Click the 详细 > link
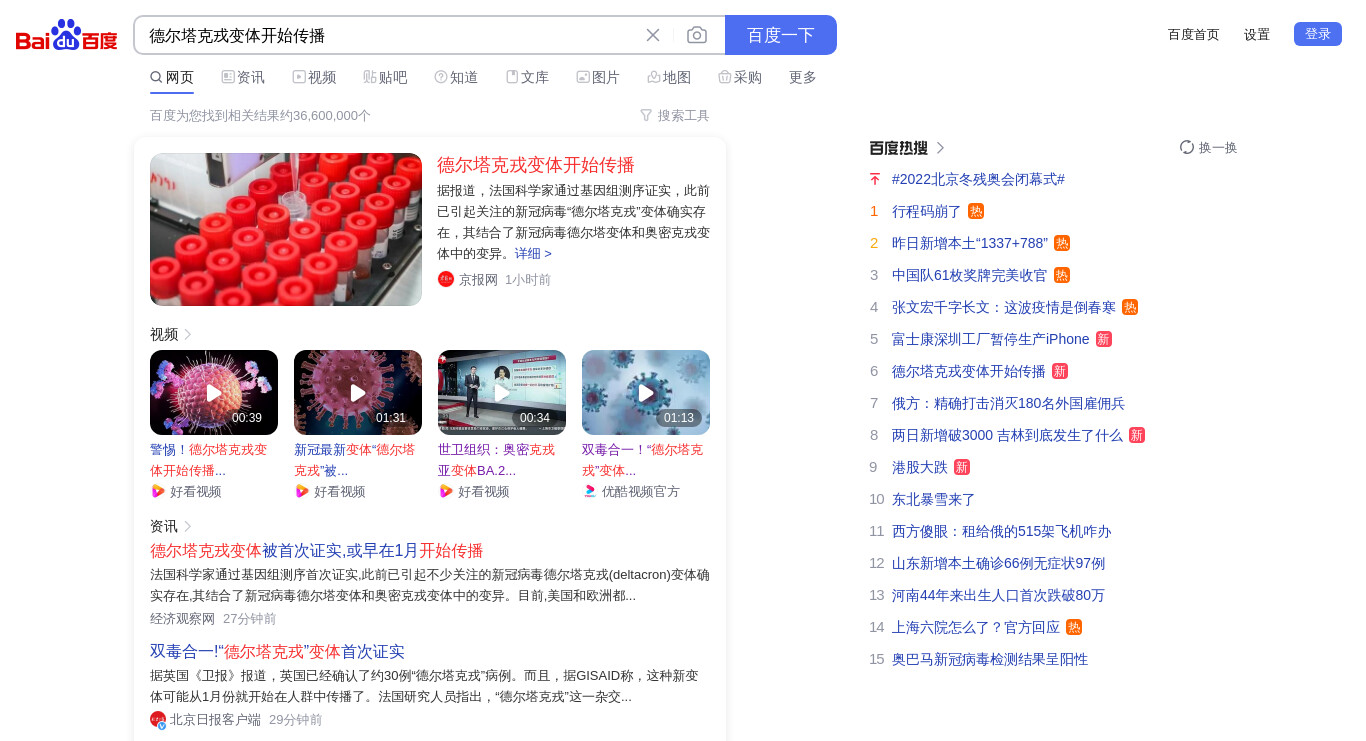This screenshot has height=741, width=1366. 533,254
